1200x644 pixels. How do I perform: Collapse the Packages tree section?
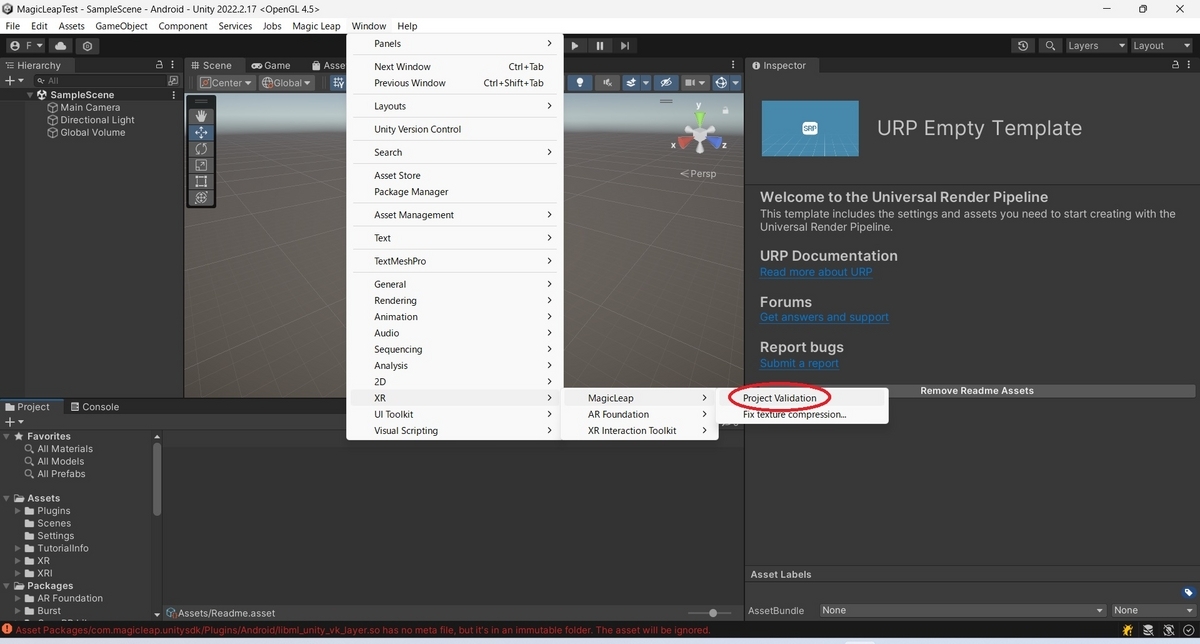pyautogui.click(x=8, y=586)
